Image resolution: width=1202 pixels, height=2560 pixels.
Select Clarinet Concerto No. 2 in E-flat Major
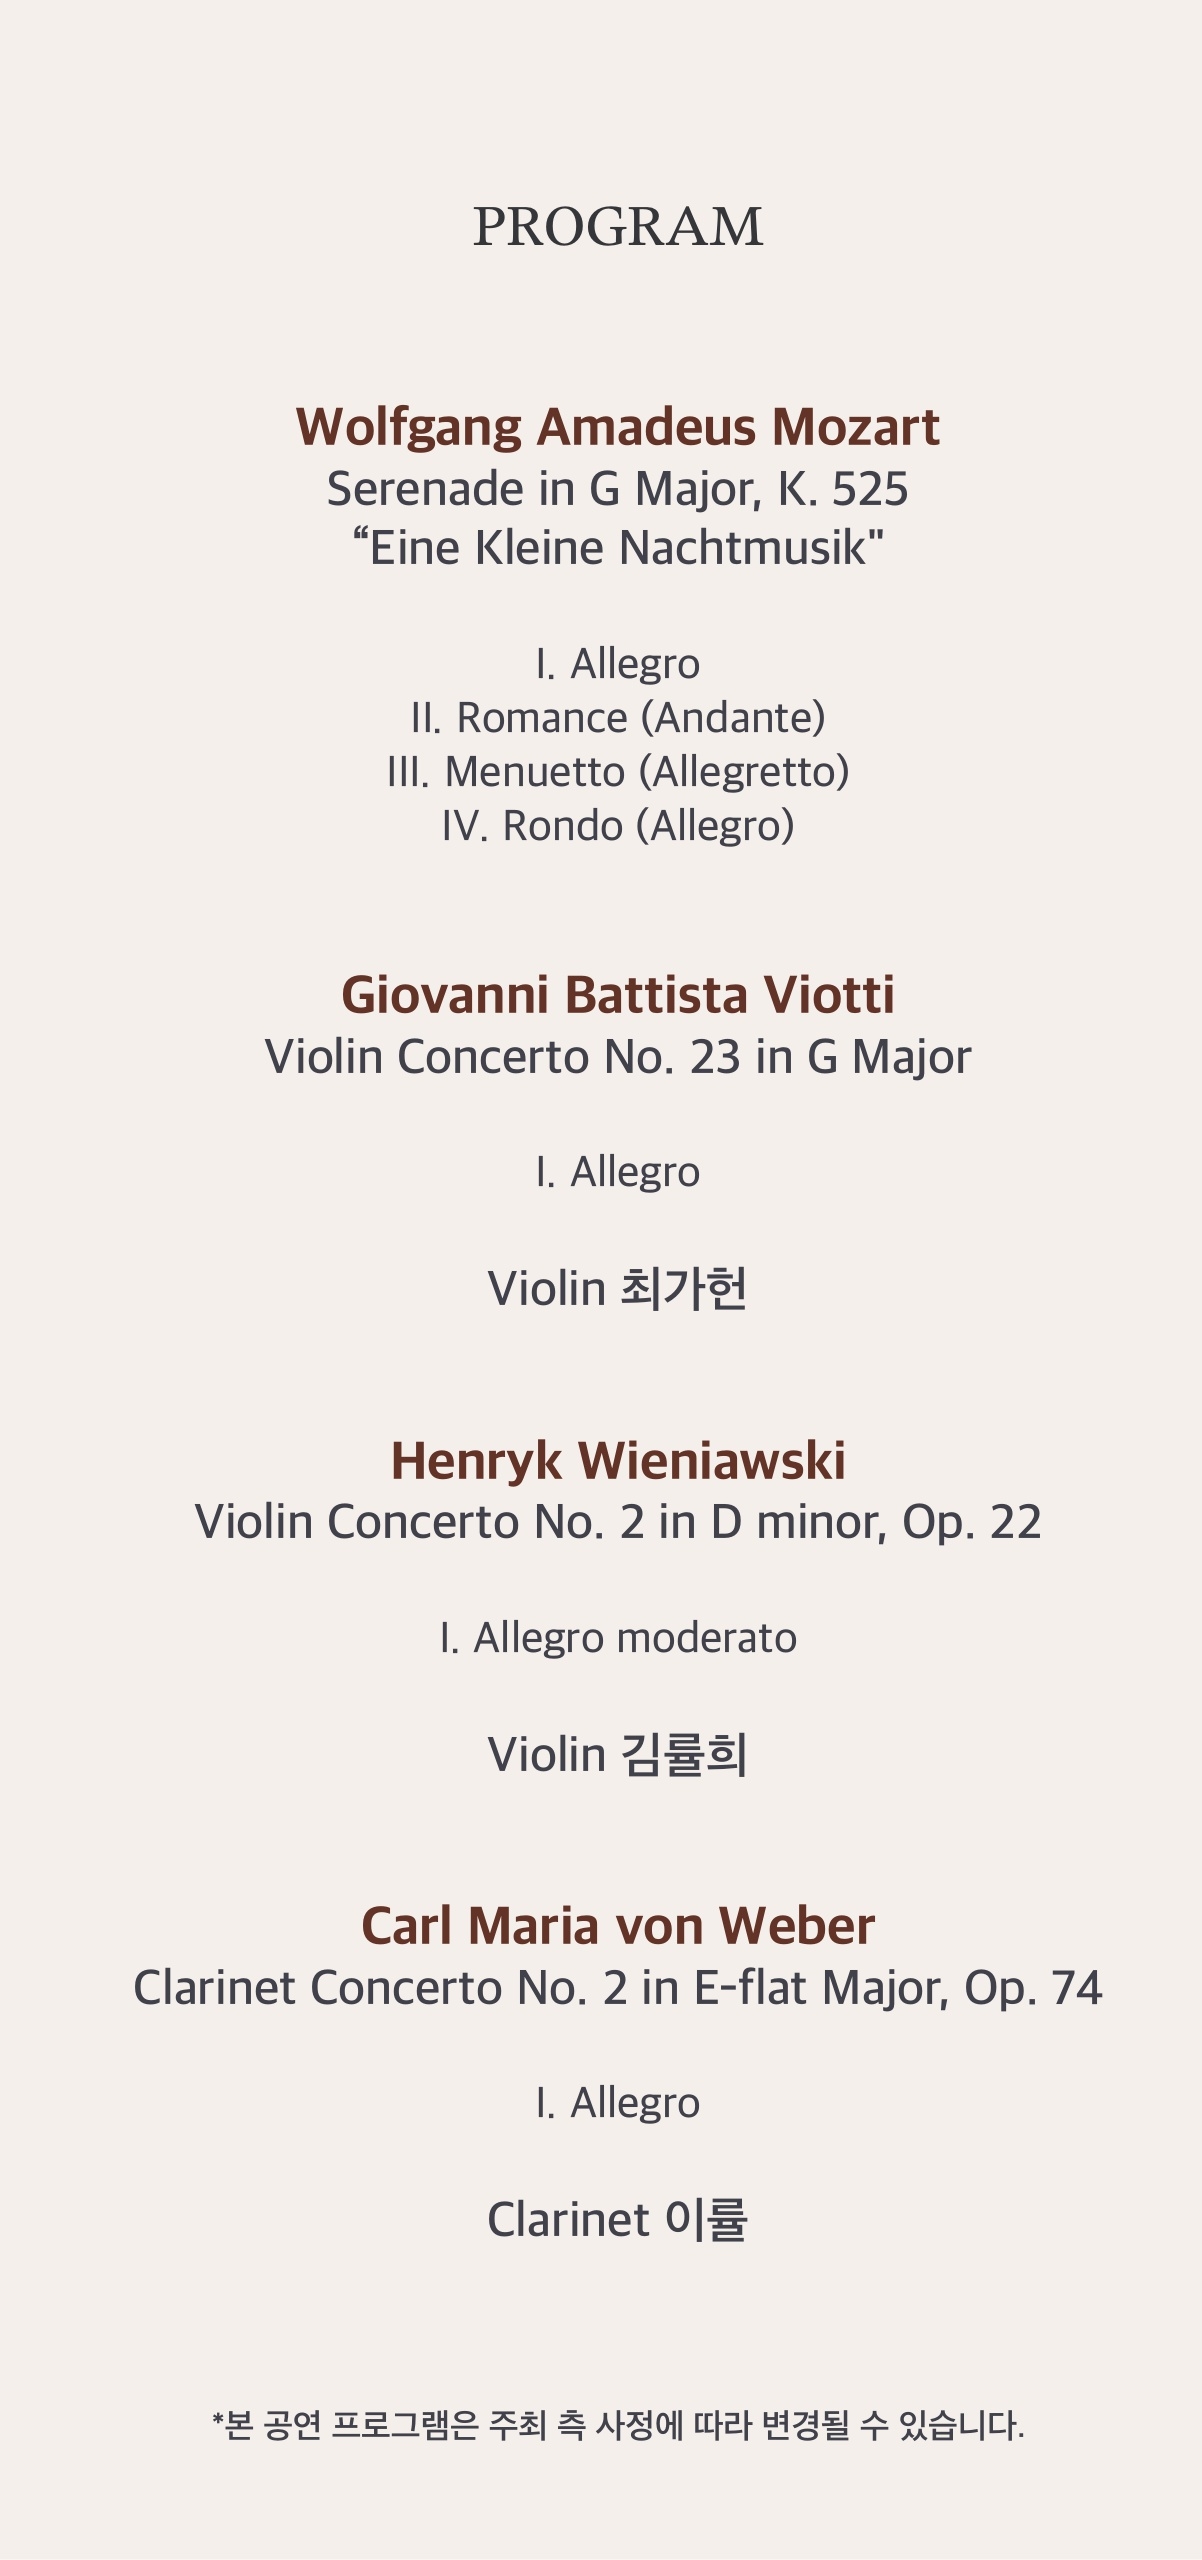(617, 1988)
